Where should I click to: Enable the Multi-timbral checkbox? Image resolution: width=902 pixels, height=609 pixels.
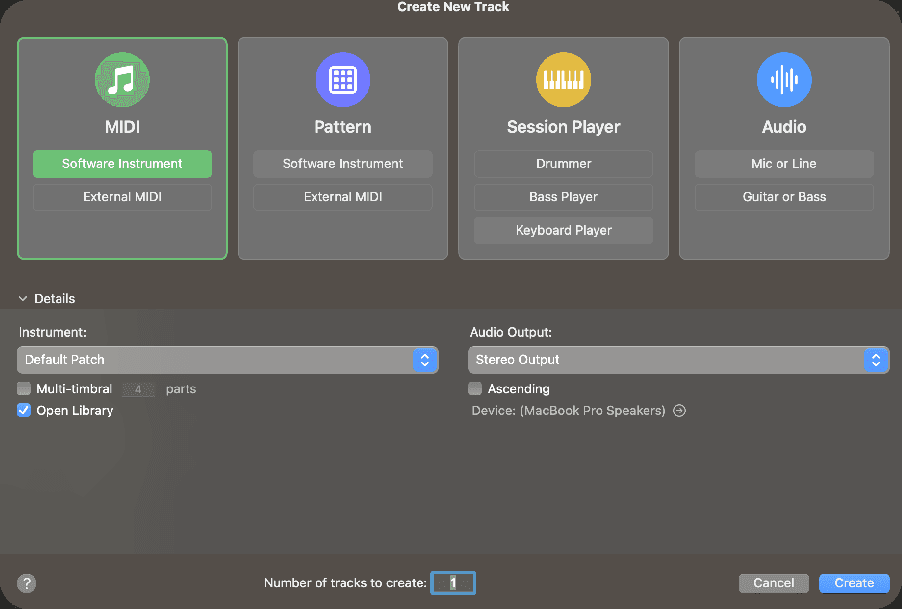24,389
